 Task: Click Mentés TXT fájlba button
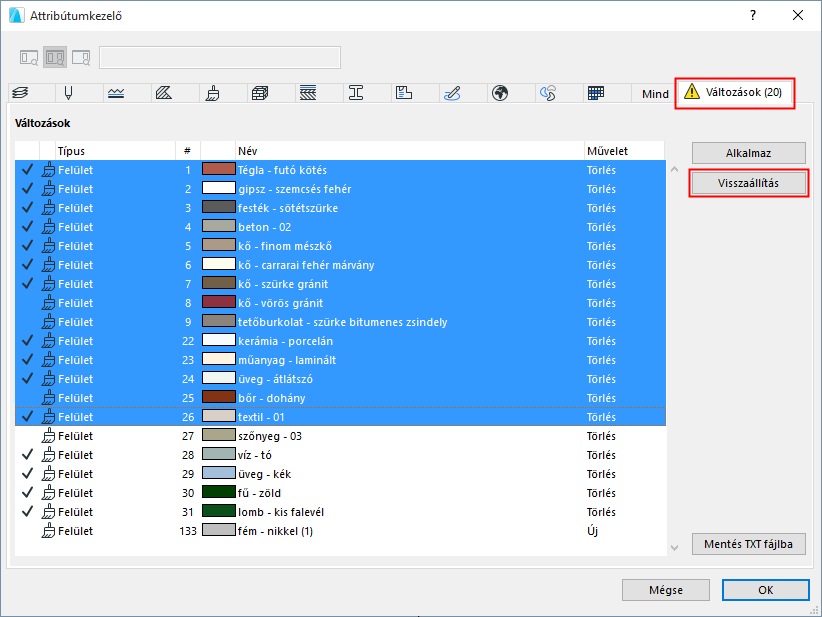748,544
